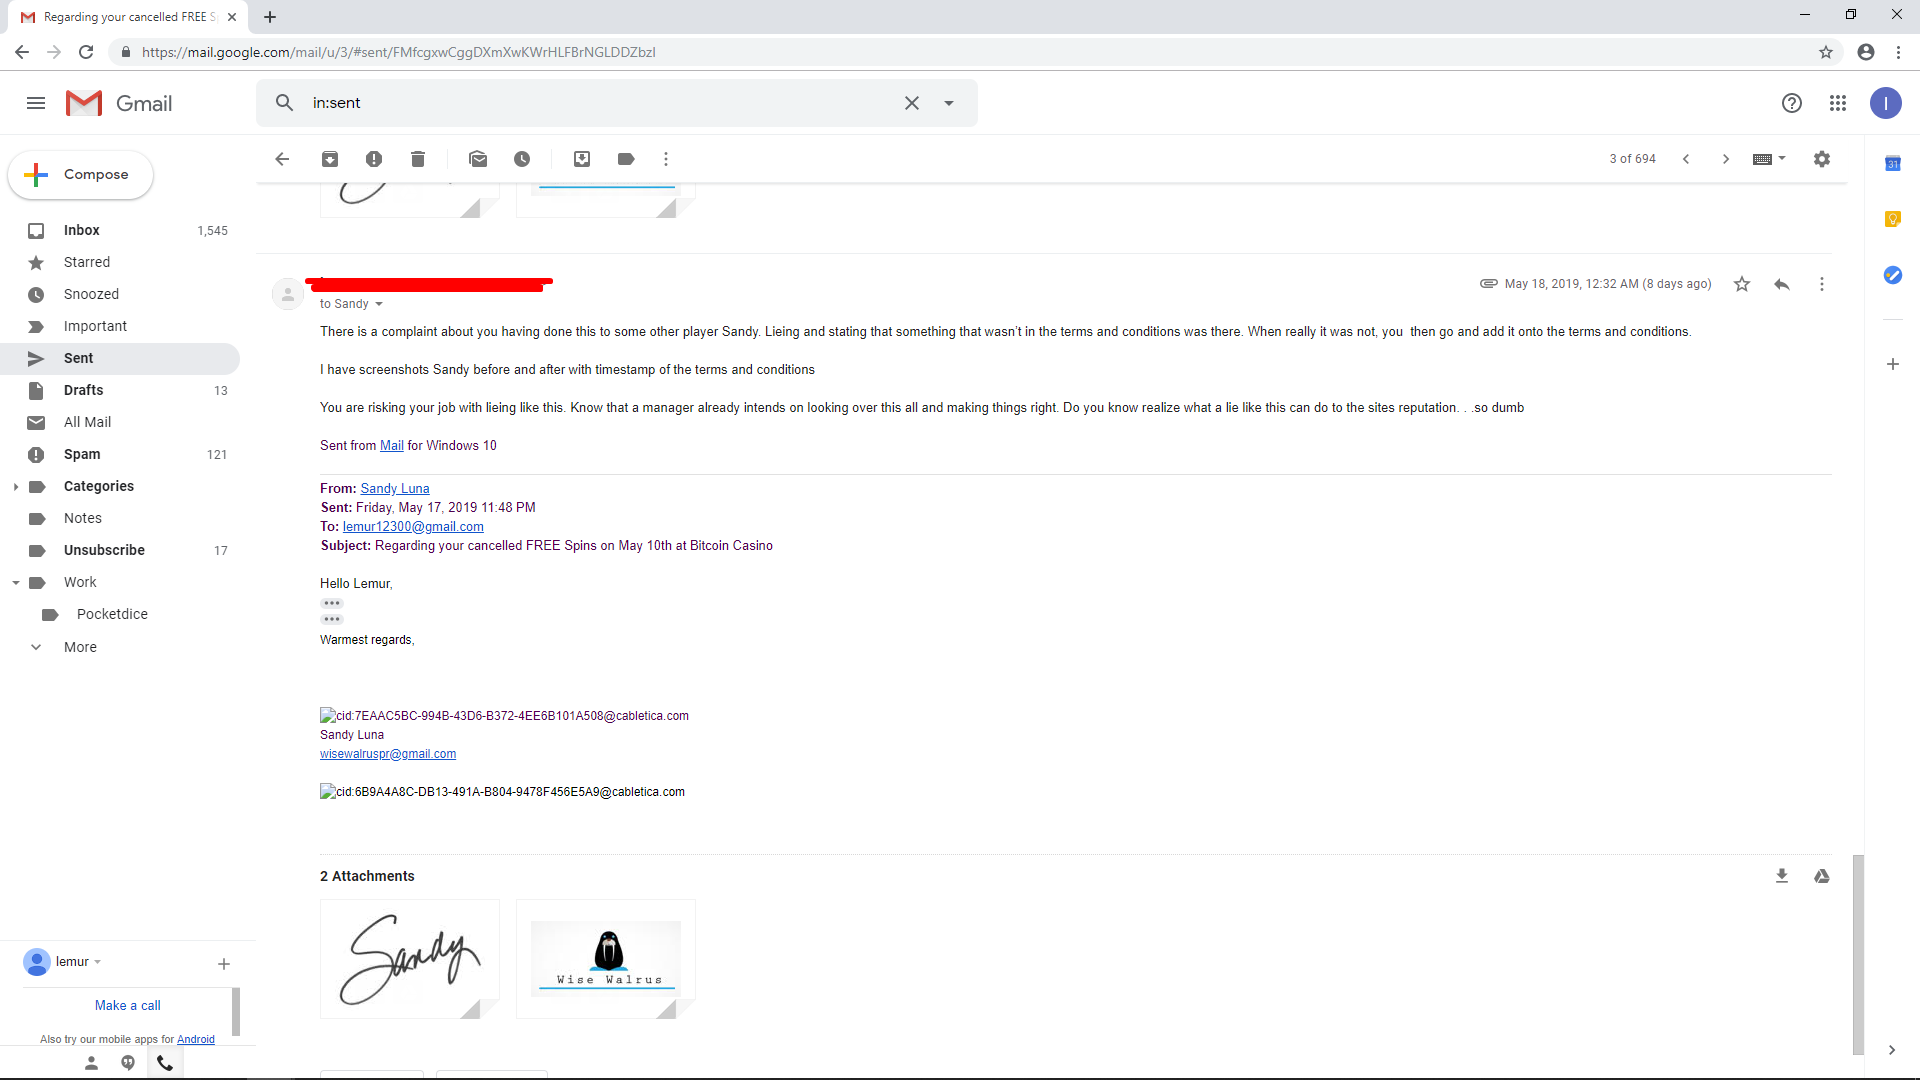Viewport: 1920px width, 1080px height.
Task: Open message More options menu
Action: (1822, 284)
